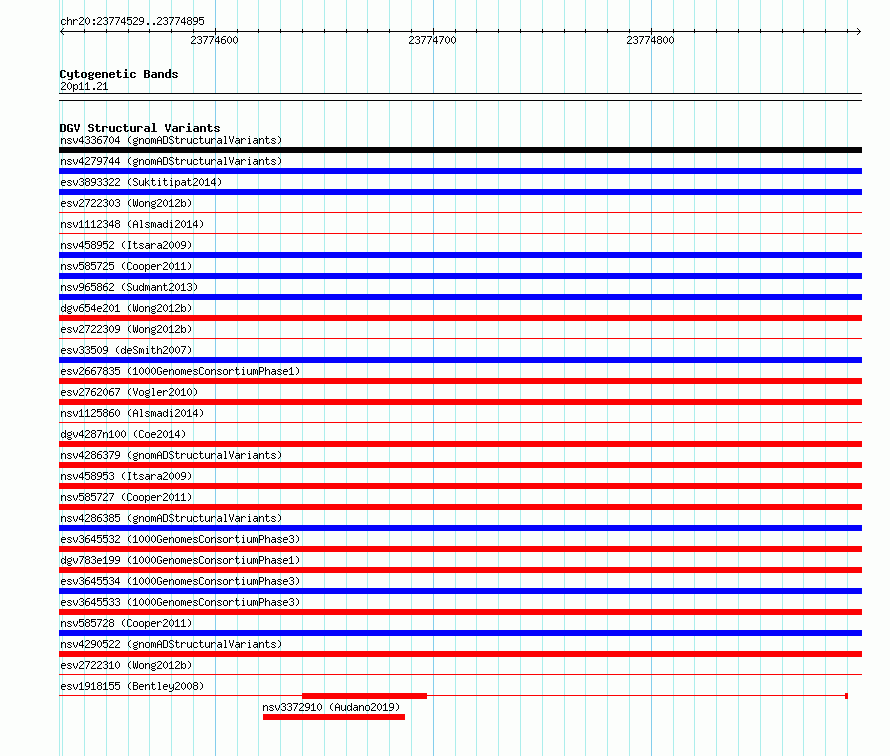
Task: Click nsv4290522 gnomADStructuralVariants label
Action: point(171,644)
